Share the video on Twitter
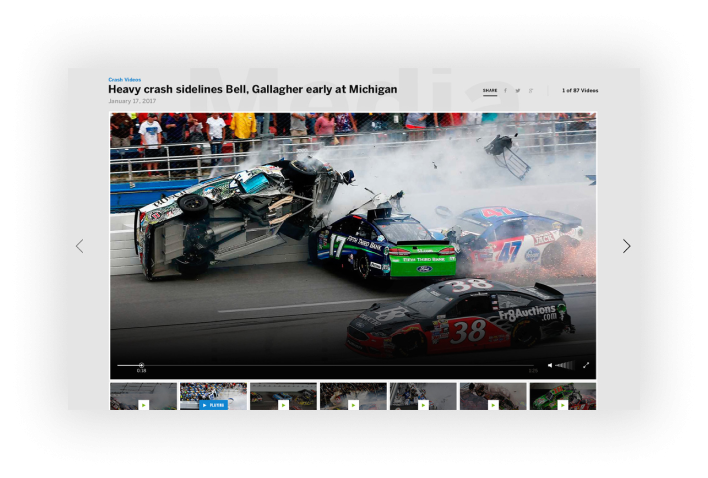Viewport: 708px width, 478px height. pyautogui.click(x=518, y=91)
